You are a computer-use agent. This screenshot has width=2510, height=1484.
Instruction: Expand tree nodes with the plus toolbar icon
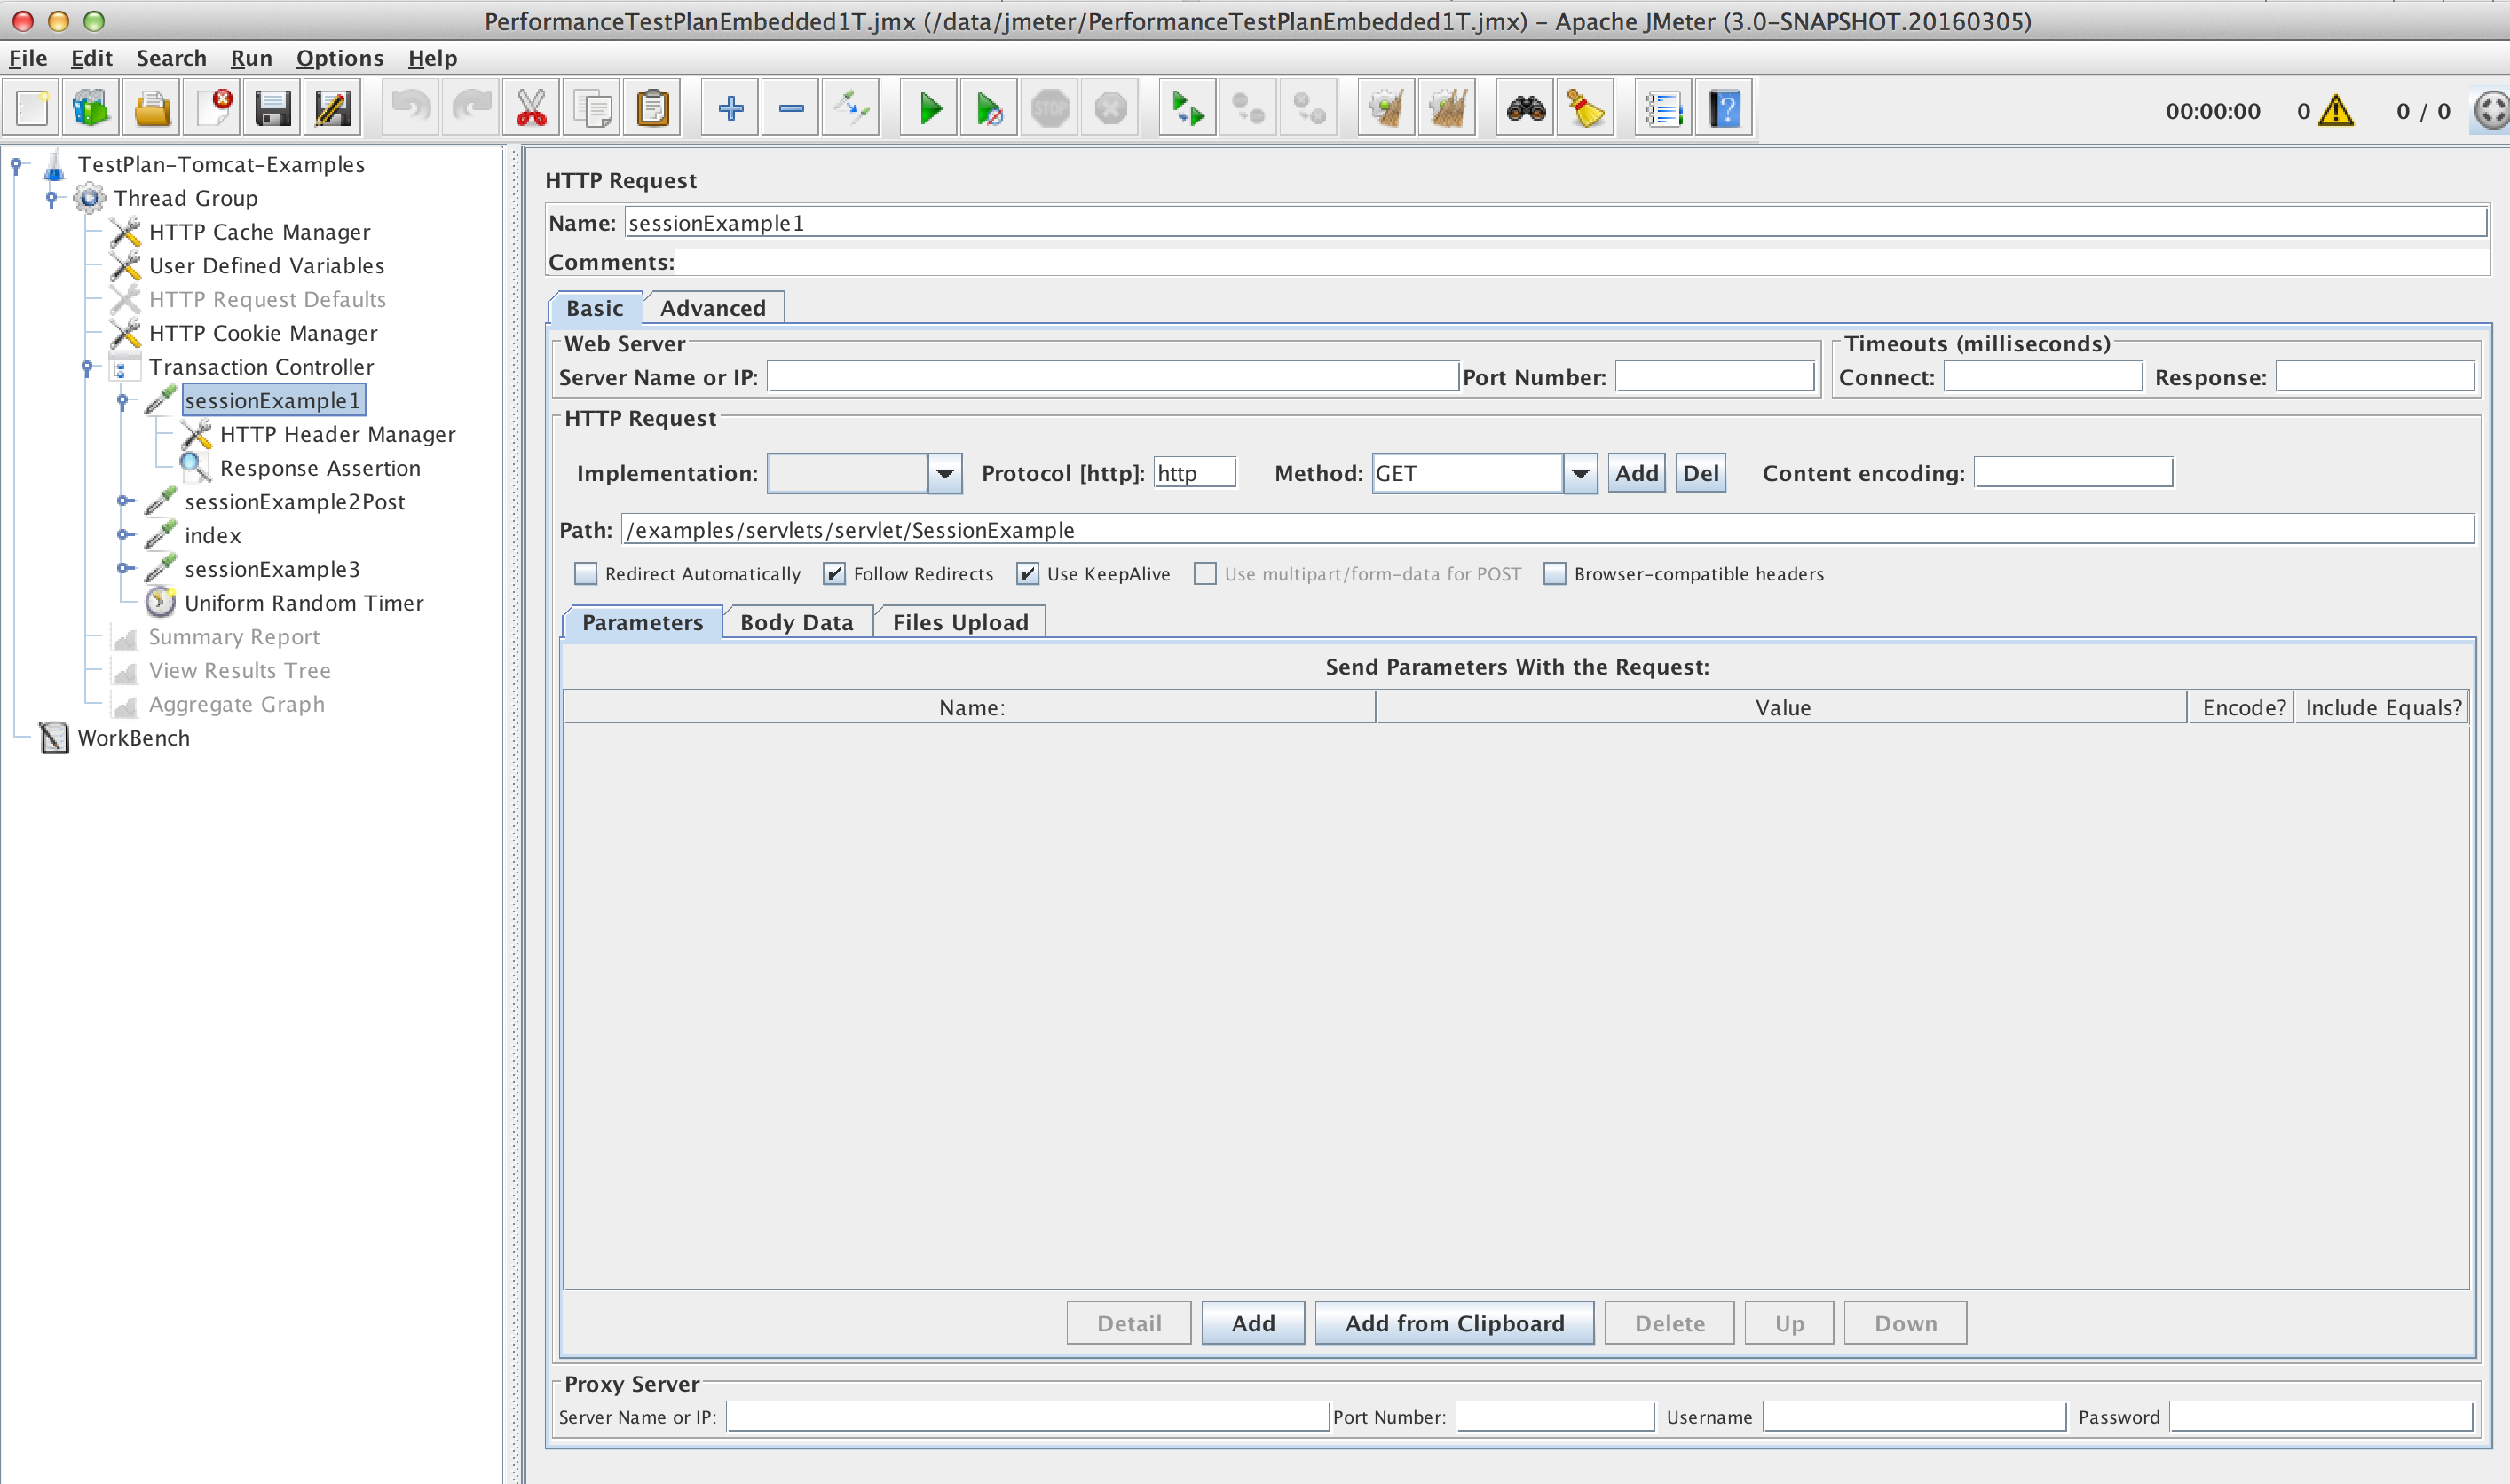click(730, 107)
